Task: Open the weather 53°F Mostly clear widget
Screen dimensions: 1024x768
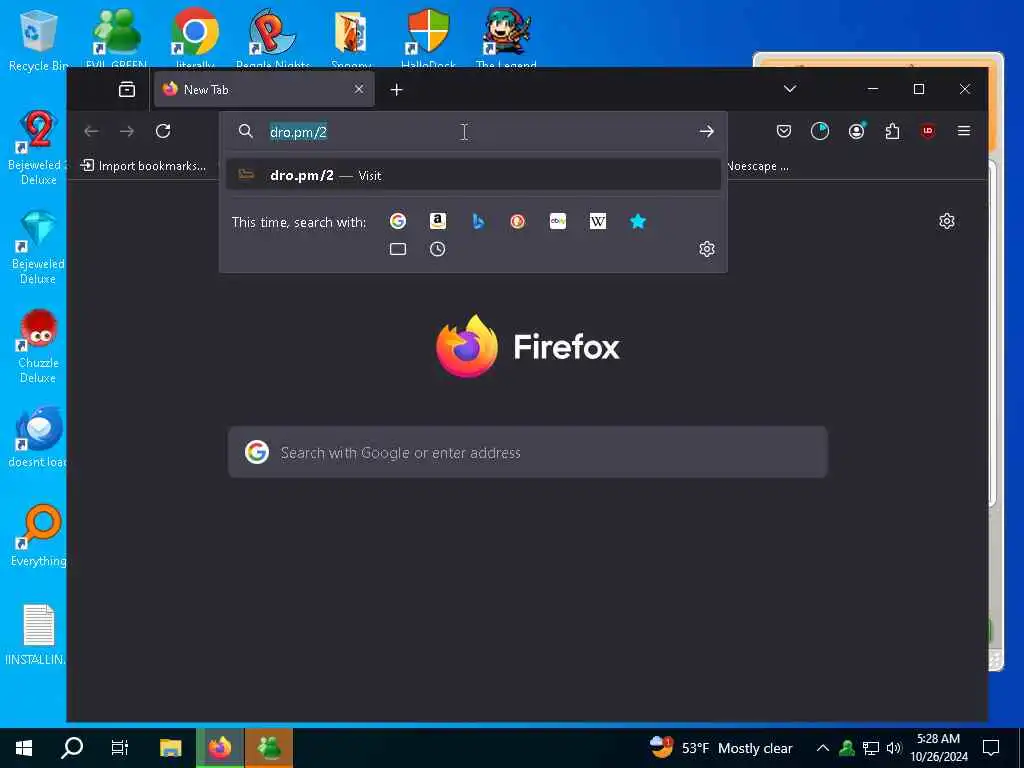Action: coord(721,748)
